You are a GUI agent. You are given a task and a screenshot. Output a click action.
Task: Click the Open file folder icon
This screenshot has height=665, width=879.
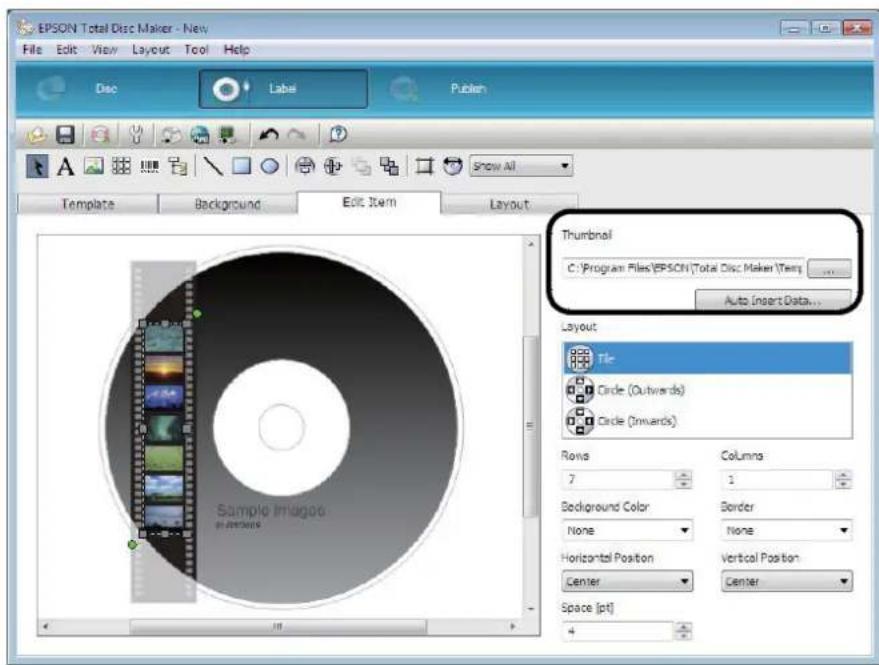tap(37, 135)
